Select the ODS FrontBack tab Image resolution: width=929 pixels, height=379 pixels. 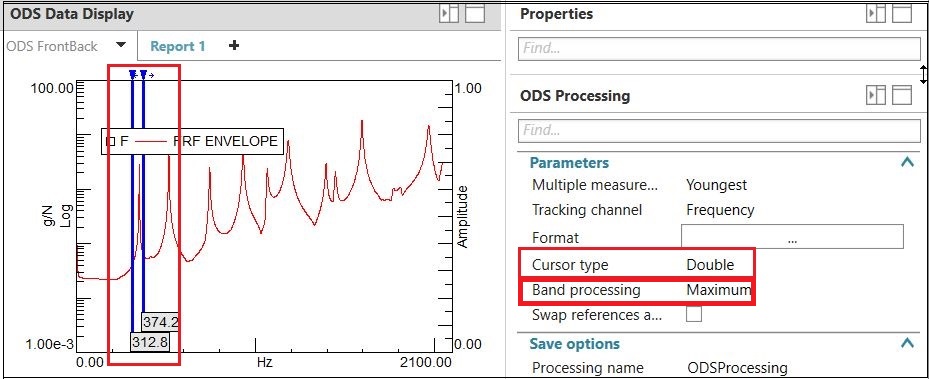point(52,46)
